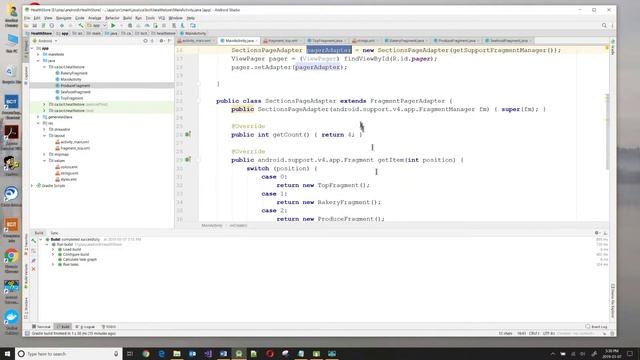Expand Gradle Scripts node
The height and width of the screenshot is (360, 640).
tap(32, 185)
